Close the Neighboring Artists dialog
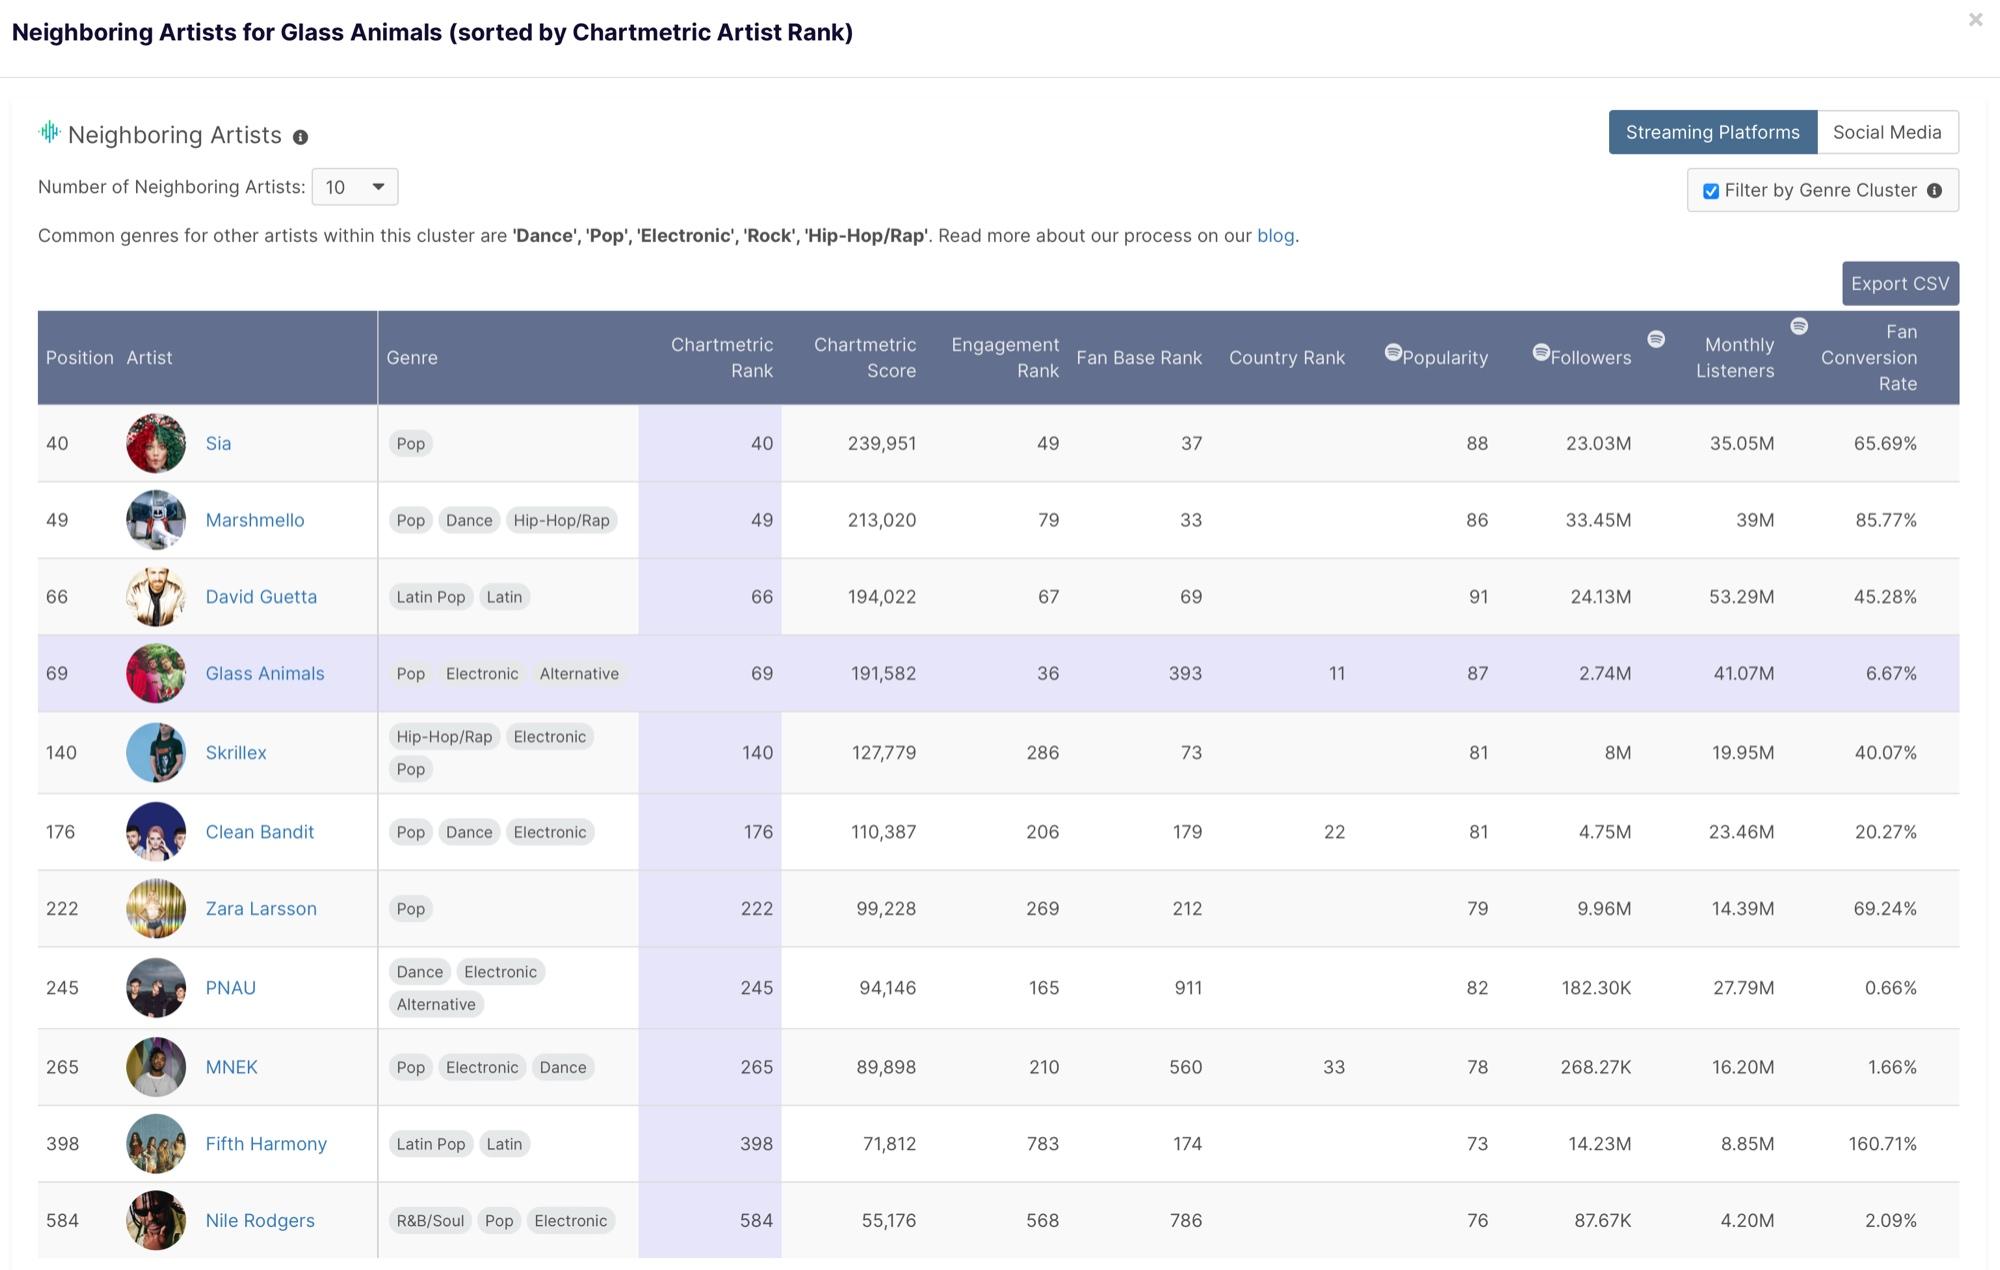 click(x=1975, y=19)
